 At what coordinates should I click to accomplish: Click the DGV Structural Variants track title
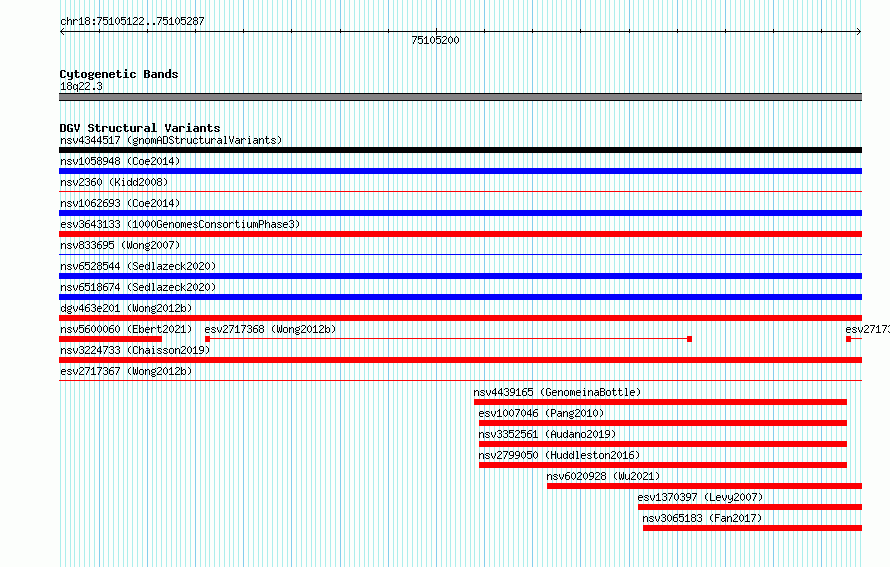click(x=140, y=128)
